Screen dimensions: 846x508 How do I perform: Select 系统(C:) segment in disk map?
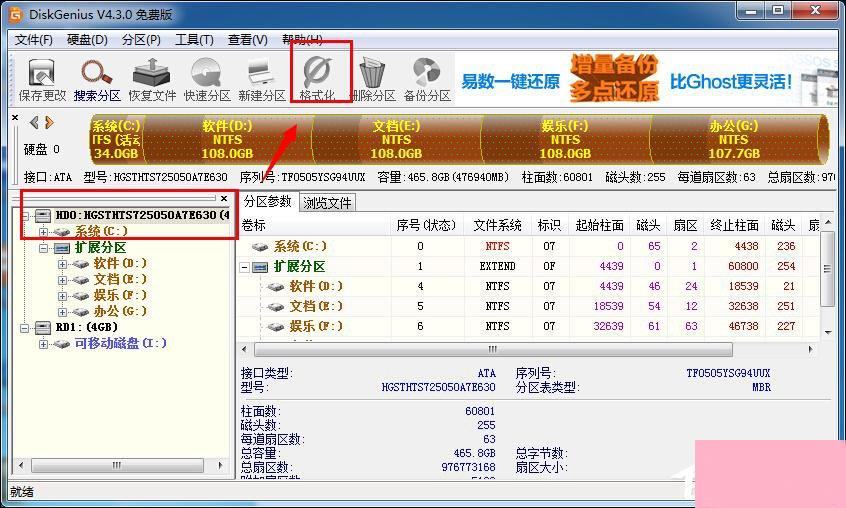(115, 139)
